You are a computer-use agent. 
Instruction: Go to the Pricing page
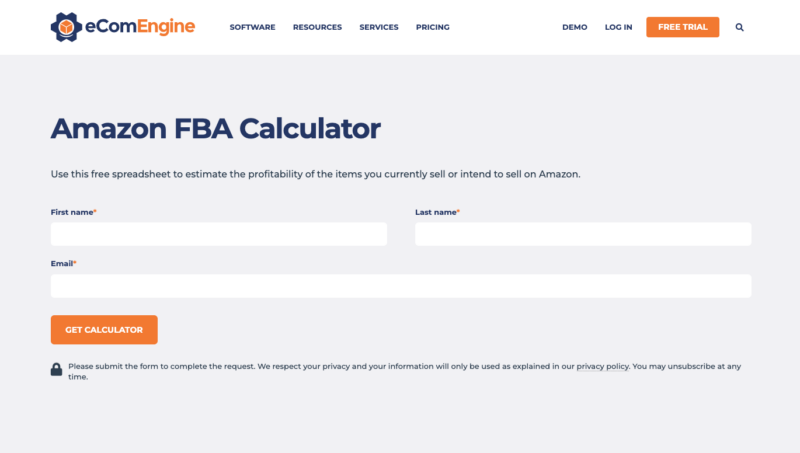[x=433, y=27]
